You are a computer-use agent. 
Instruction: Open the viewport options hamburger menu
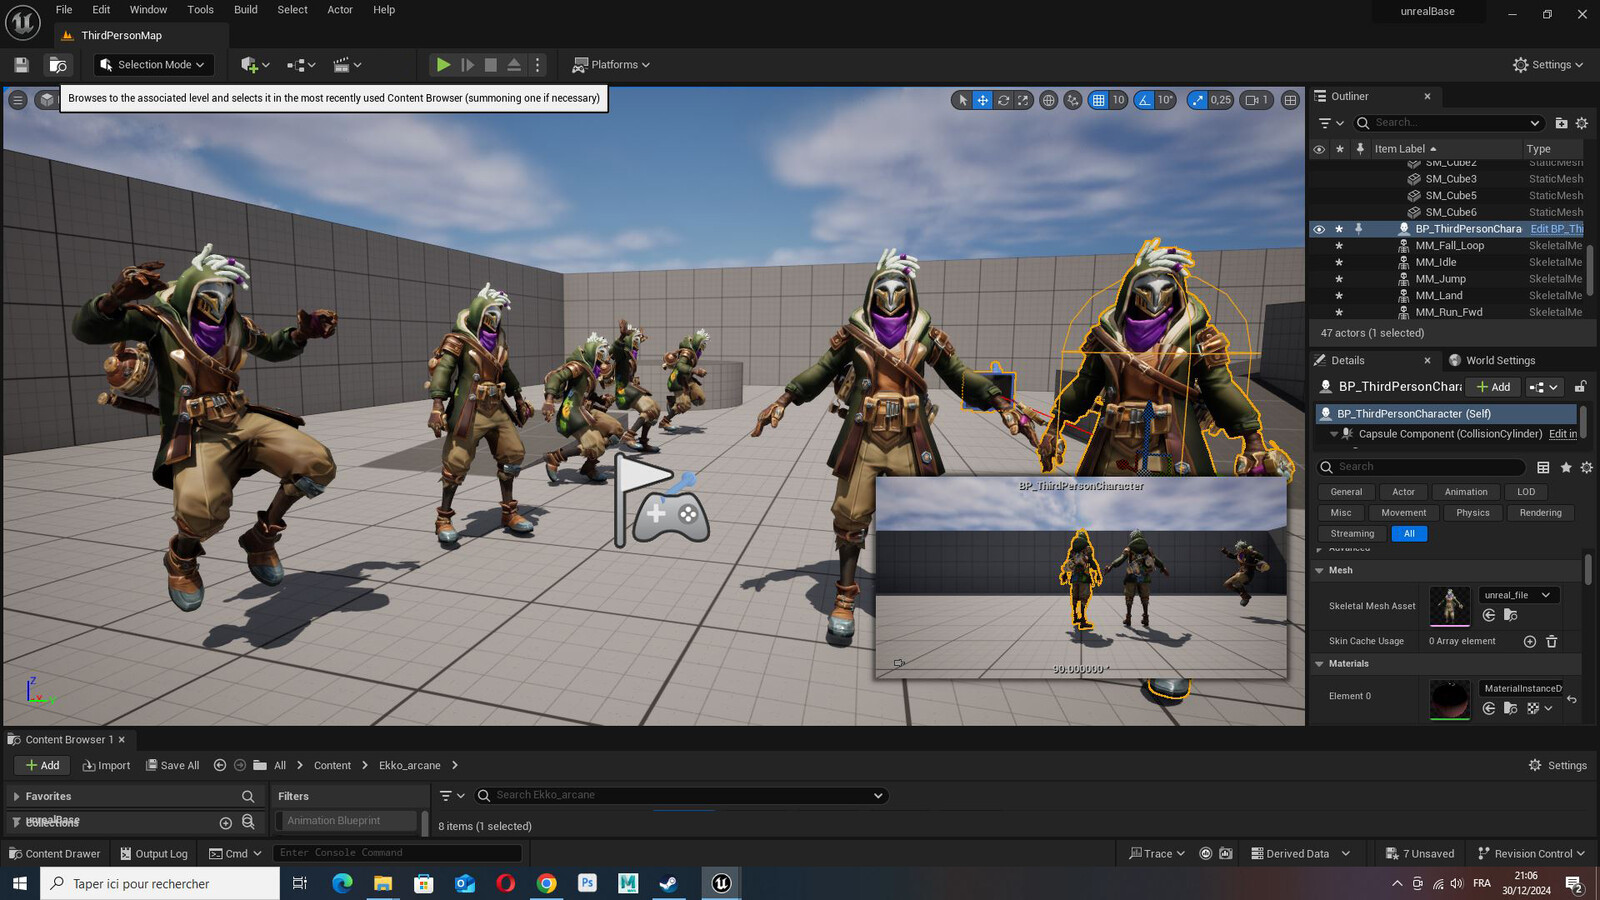tap(17, 100)
